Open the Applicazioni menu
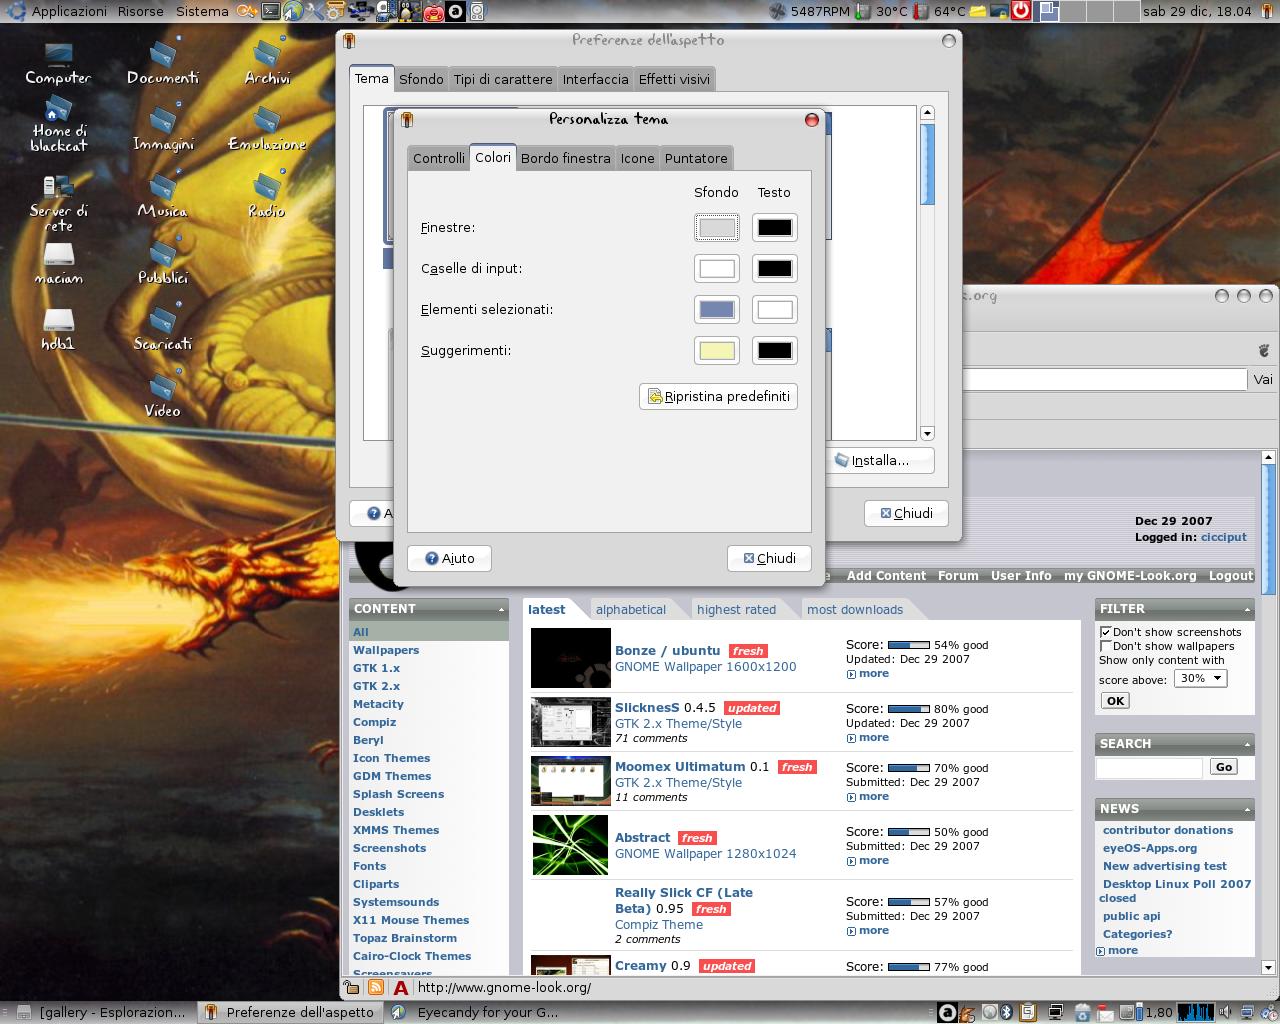1280x1024 pixels. pyautogui.click(x=69, y=11)
